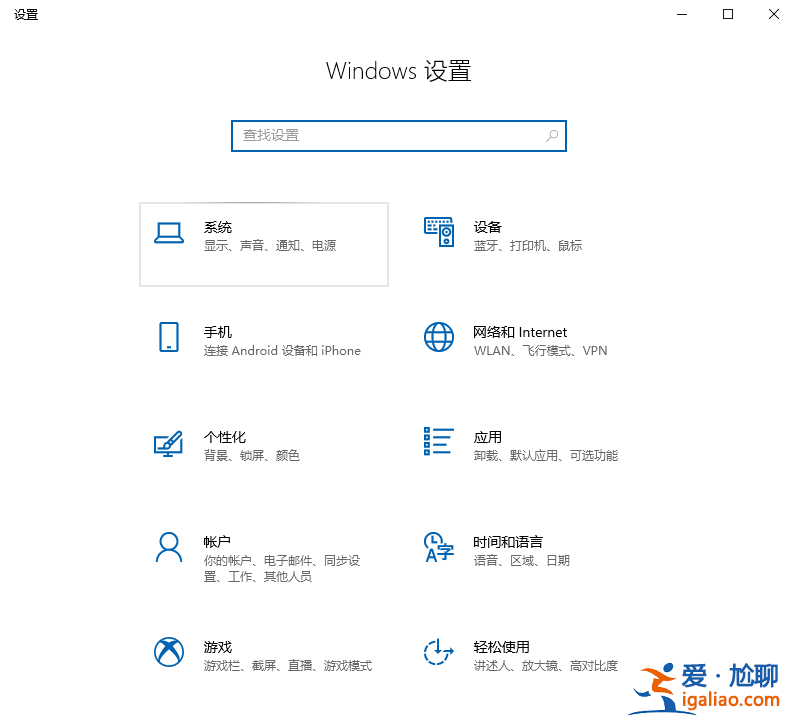Select the 轻松使用 category title
This screenshot has width=792, height=727.
502,648
